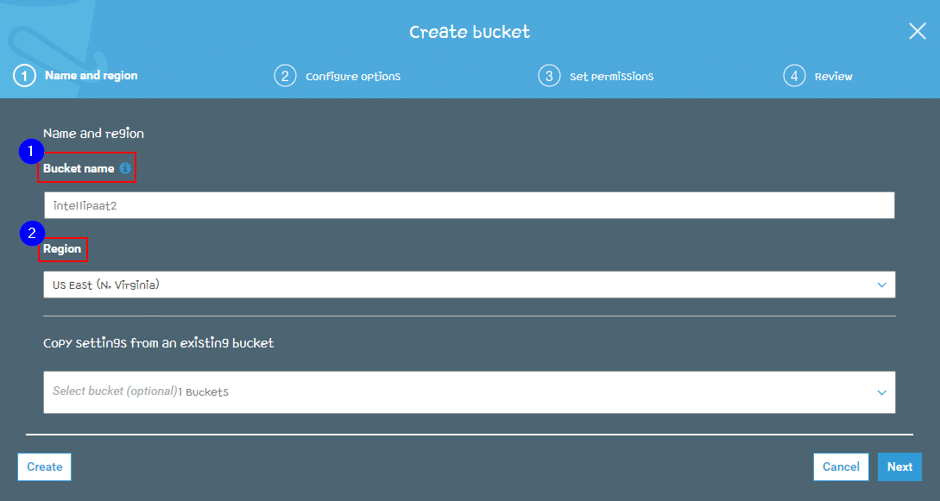Click step 2 circle icon

coord(285,76)
